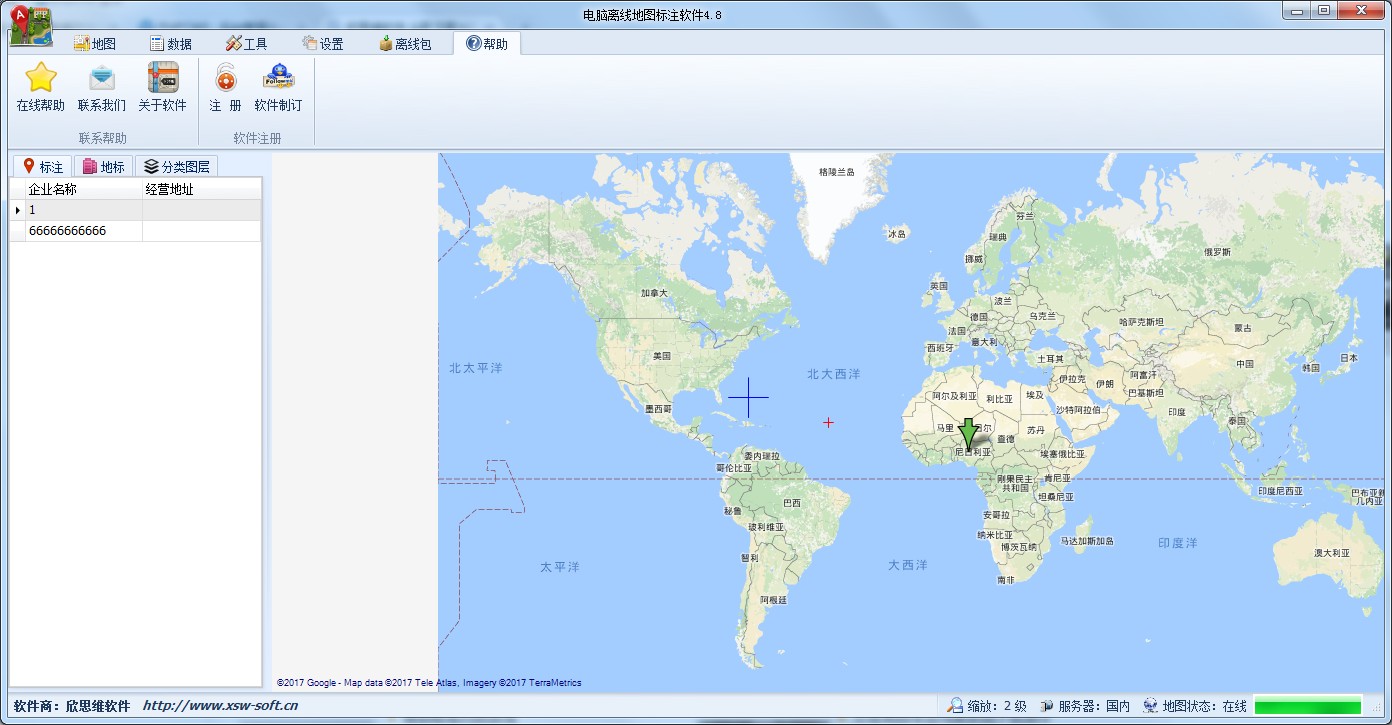Screen dimensions: 1392x725
Task: Click 联系我们 envelope icon
Action: [102, 77]
